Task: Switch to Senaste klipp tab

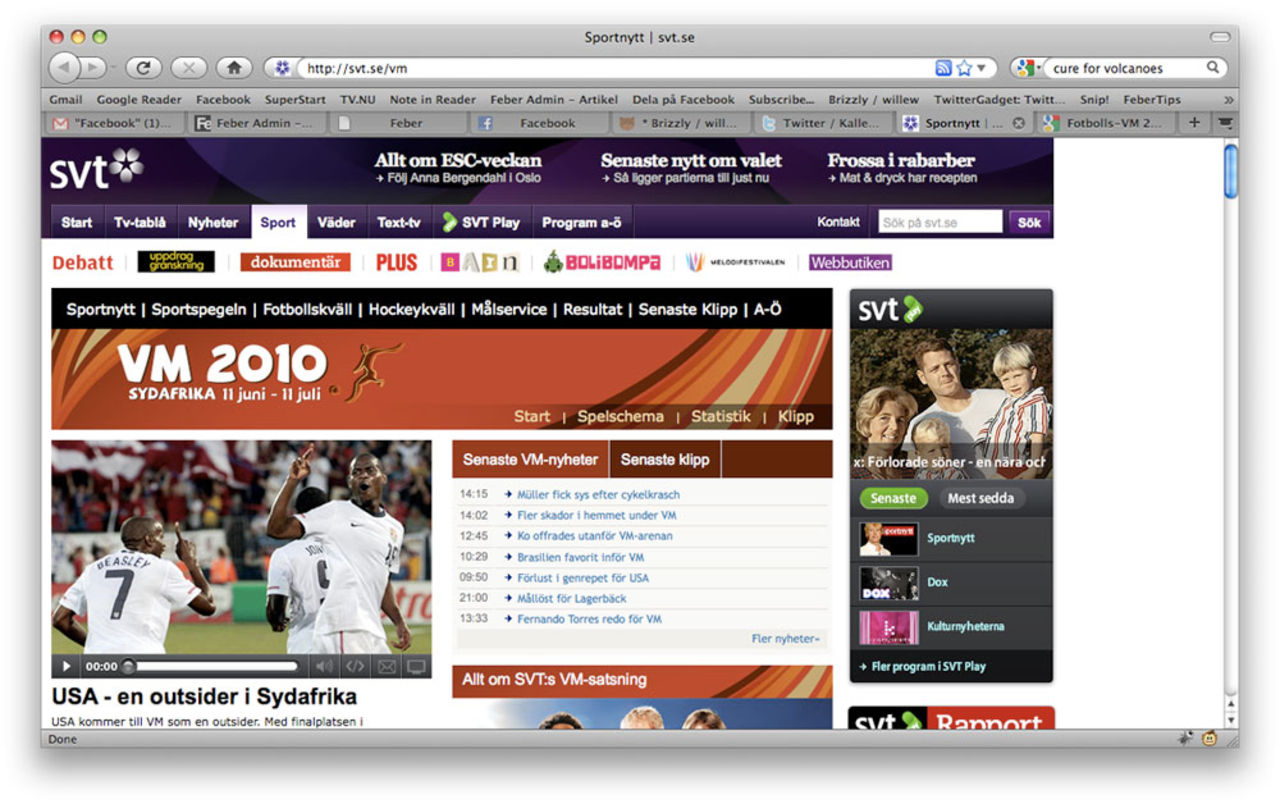Action: click(x=664, y=460)
